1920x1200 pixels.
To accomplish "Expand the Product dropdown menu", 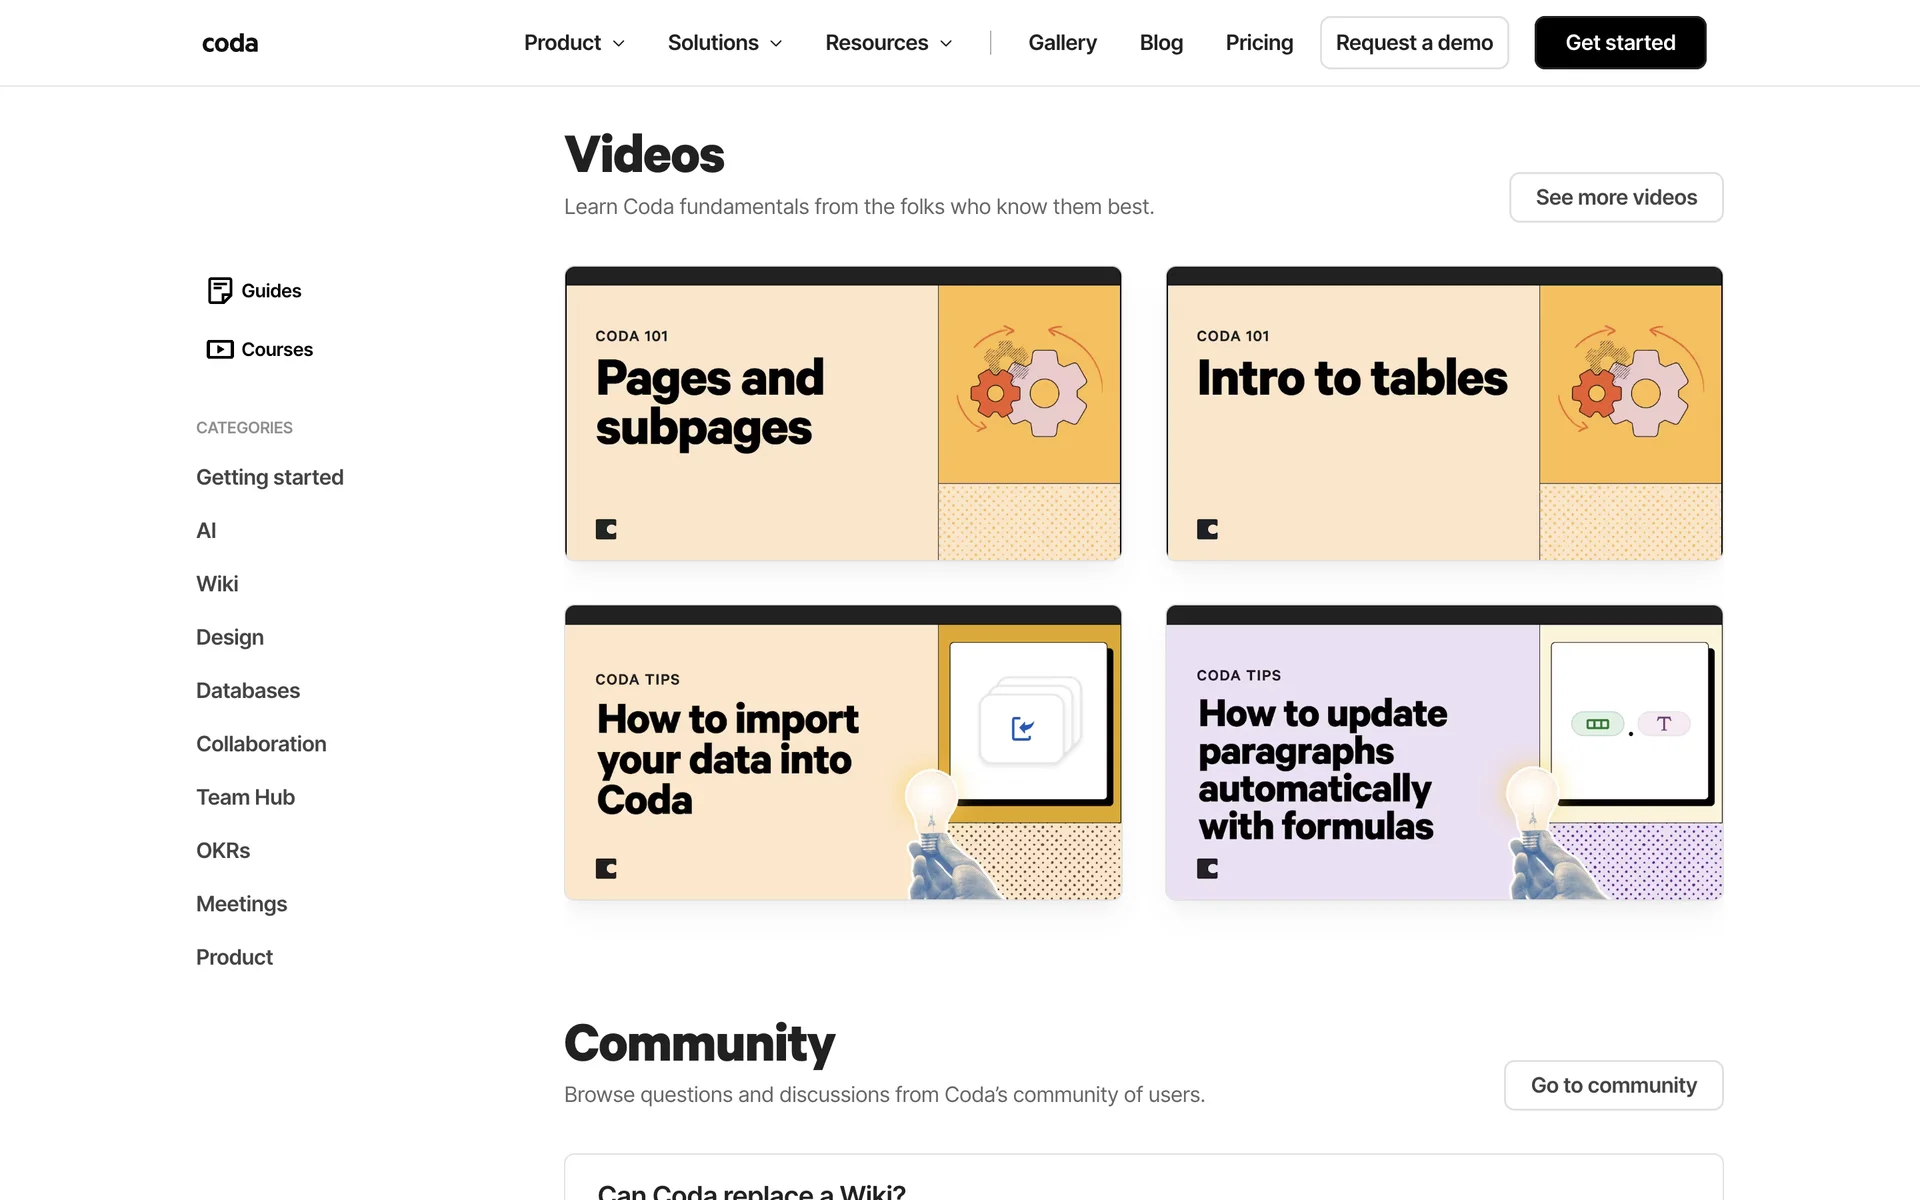I will [574, 43].
